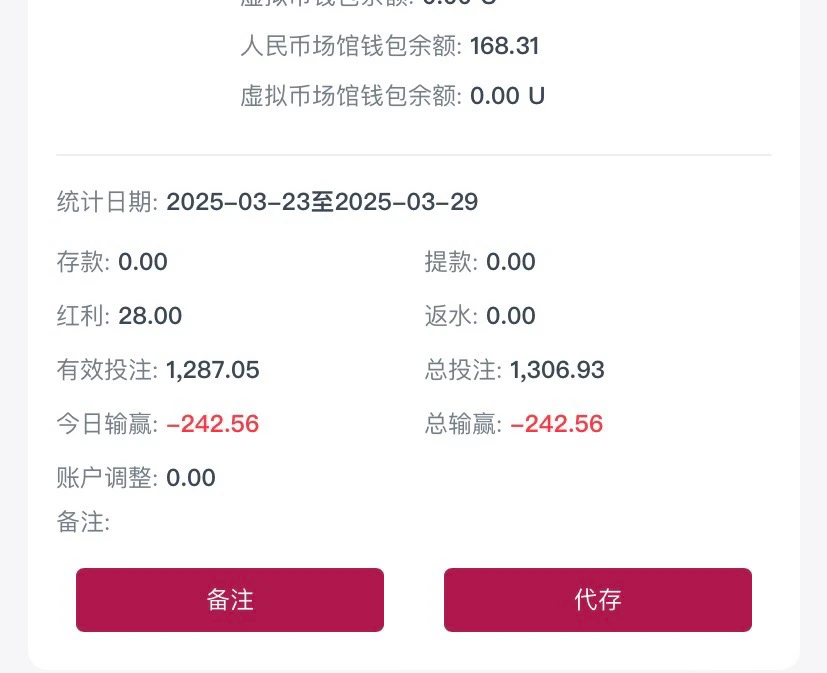Click the 0.00 amount beside 提款

click(511, 262)
